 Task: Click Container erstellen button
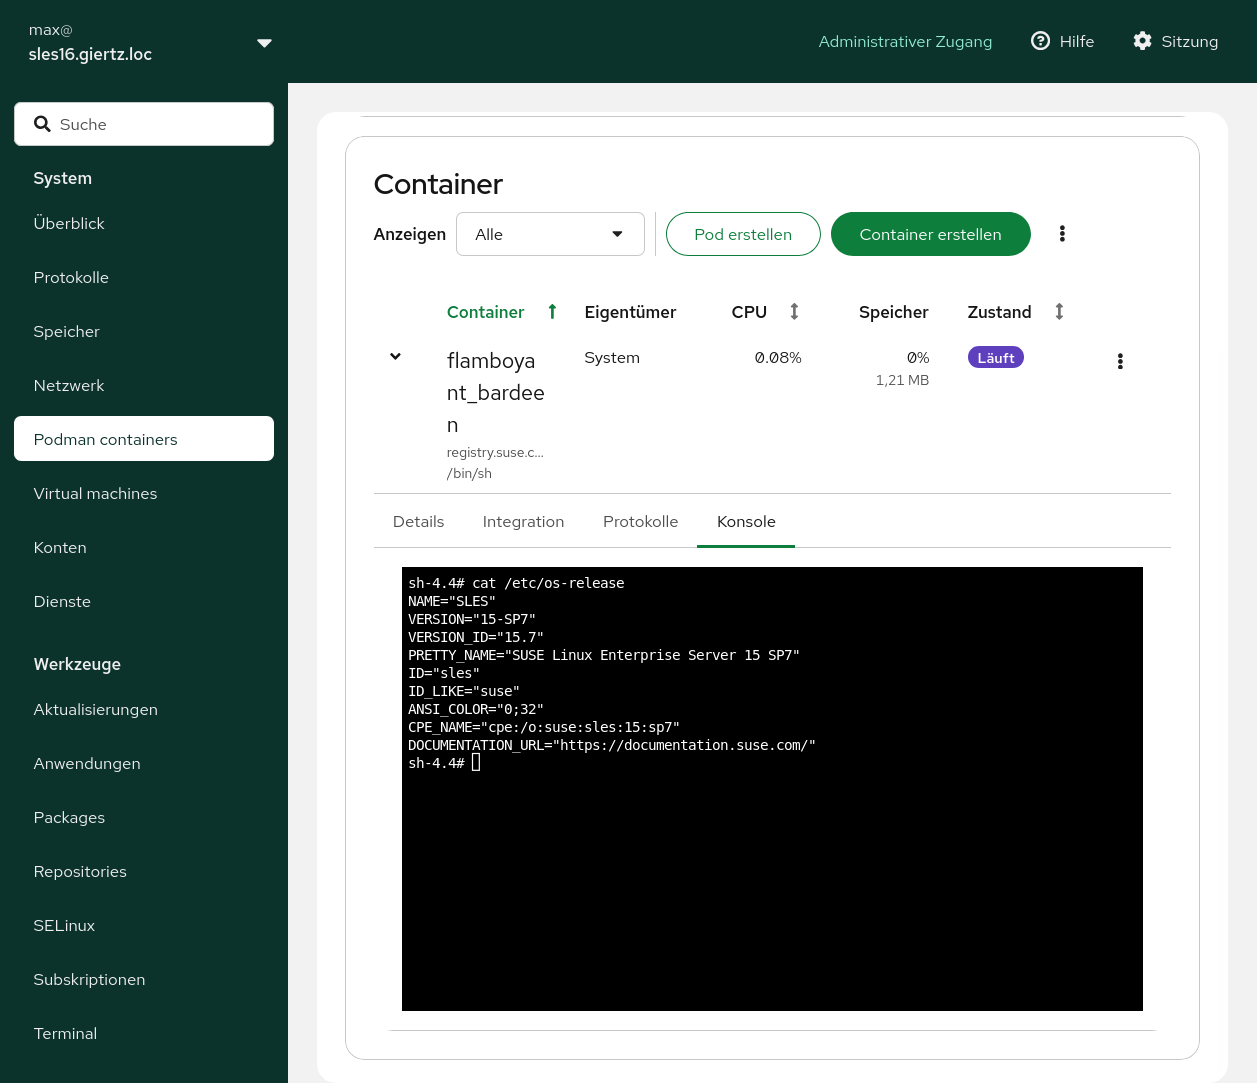click(x=930, y=234)
